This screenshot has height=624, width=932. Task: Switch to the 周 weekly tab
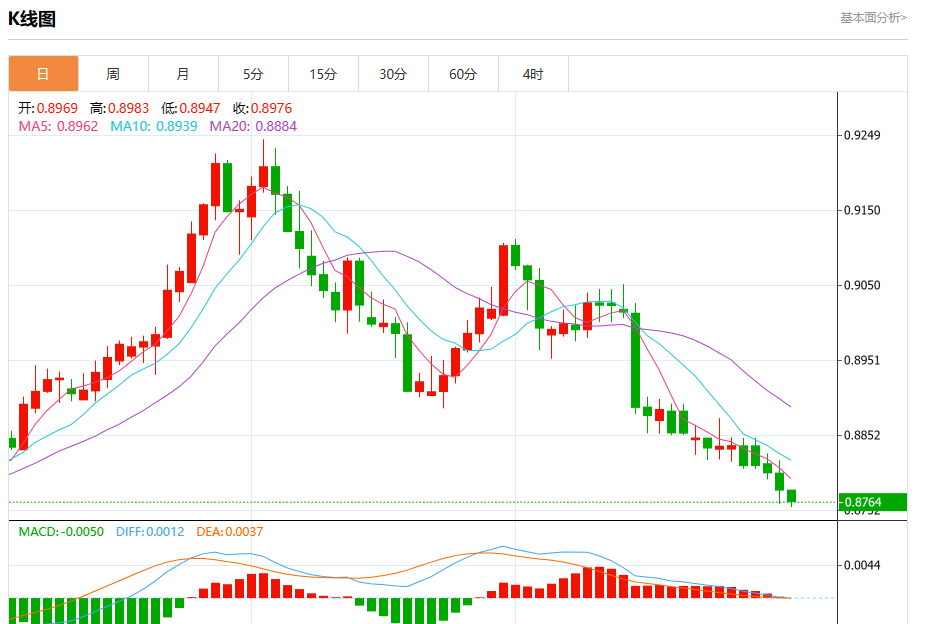[114, 74]
